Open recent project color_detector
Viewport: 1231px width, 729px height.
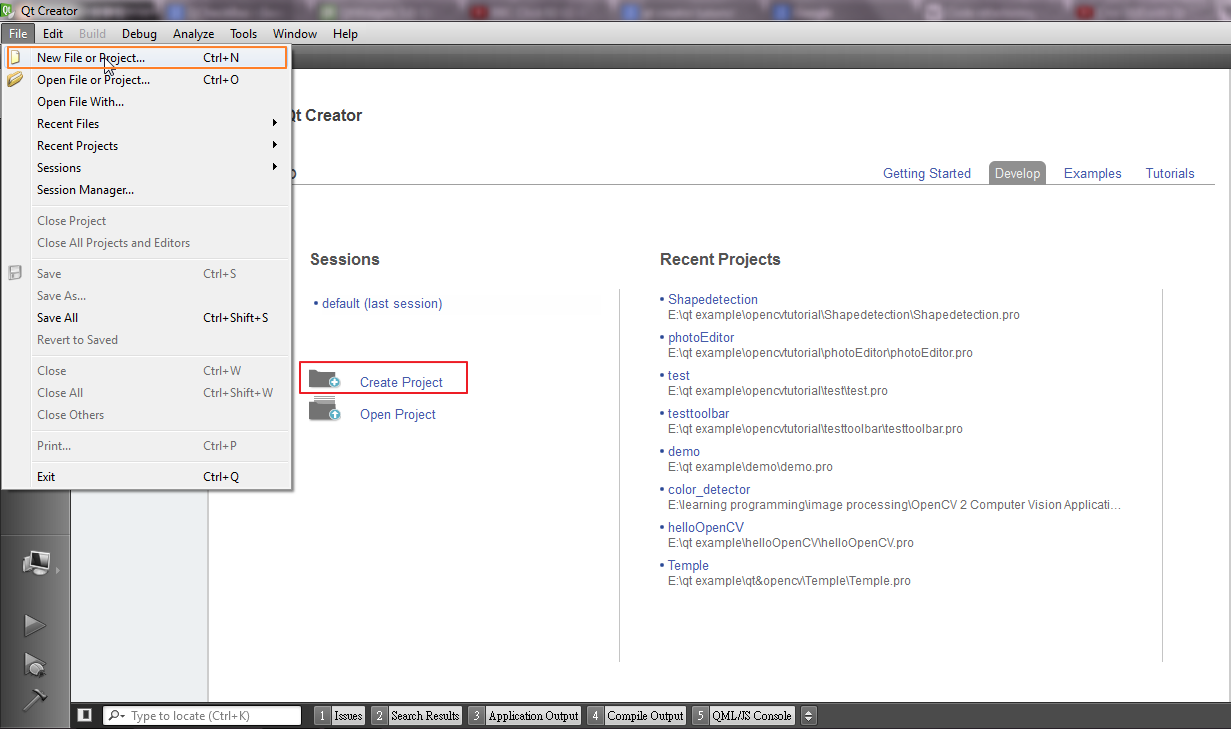pyautogui.click(x=709, y=489)
